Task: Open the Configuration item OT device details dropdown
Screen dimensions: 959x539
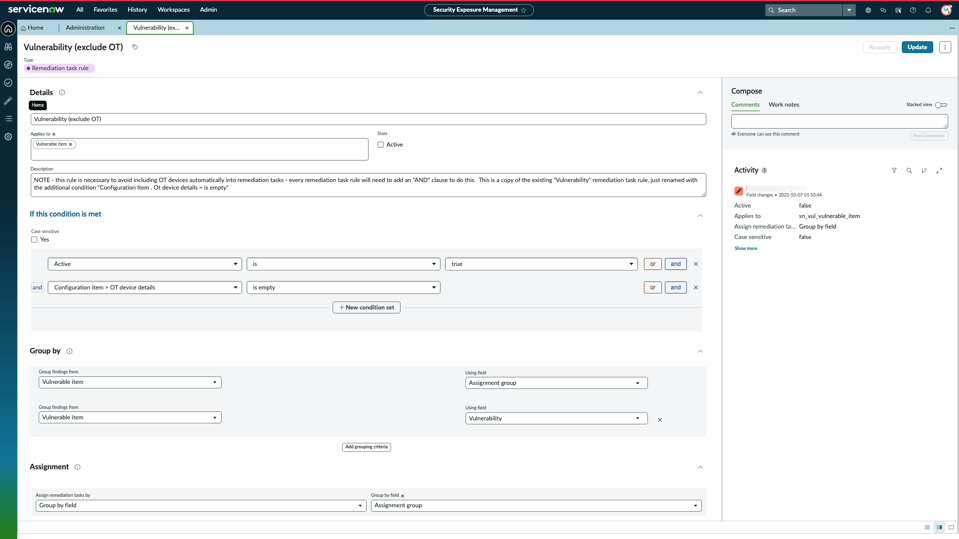Action: pos(144,288)
